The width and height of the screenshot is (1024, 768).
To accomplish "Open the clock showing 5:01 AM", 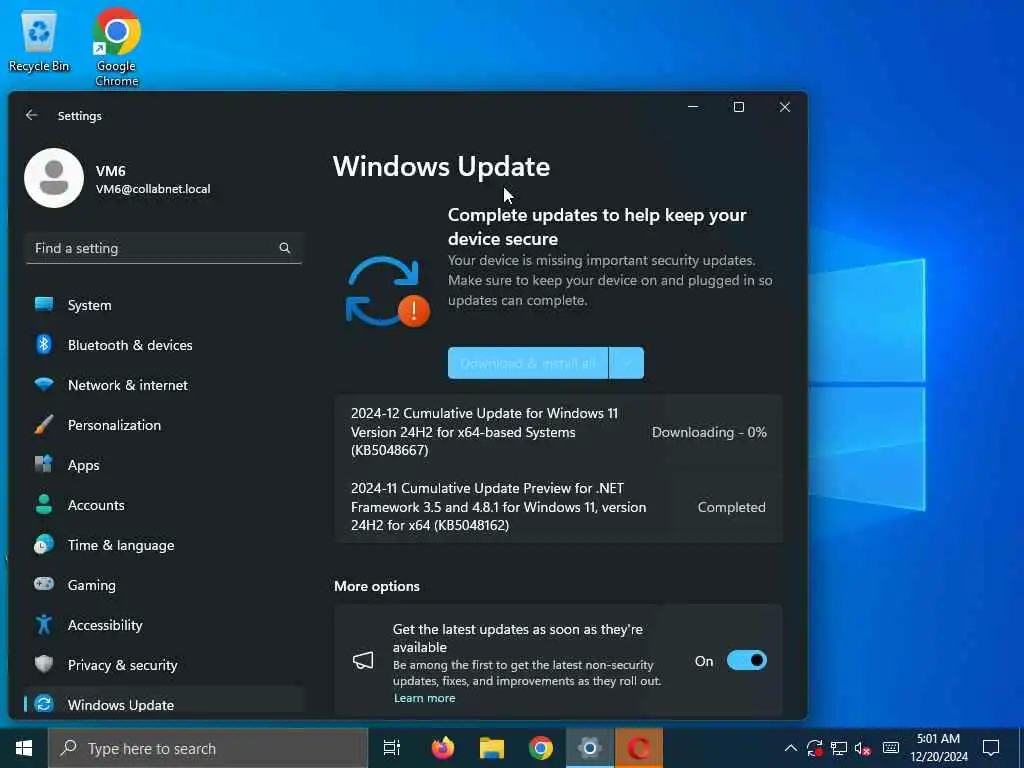I will 938,748.
